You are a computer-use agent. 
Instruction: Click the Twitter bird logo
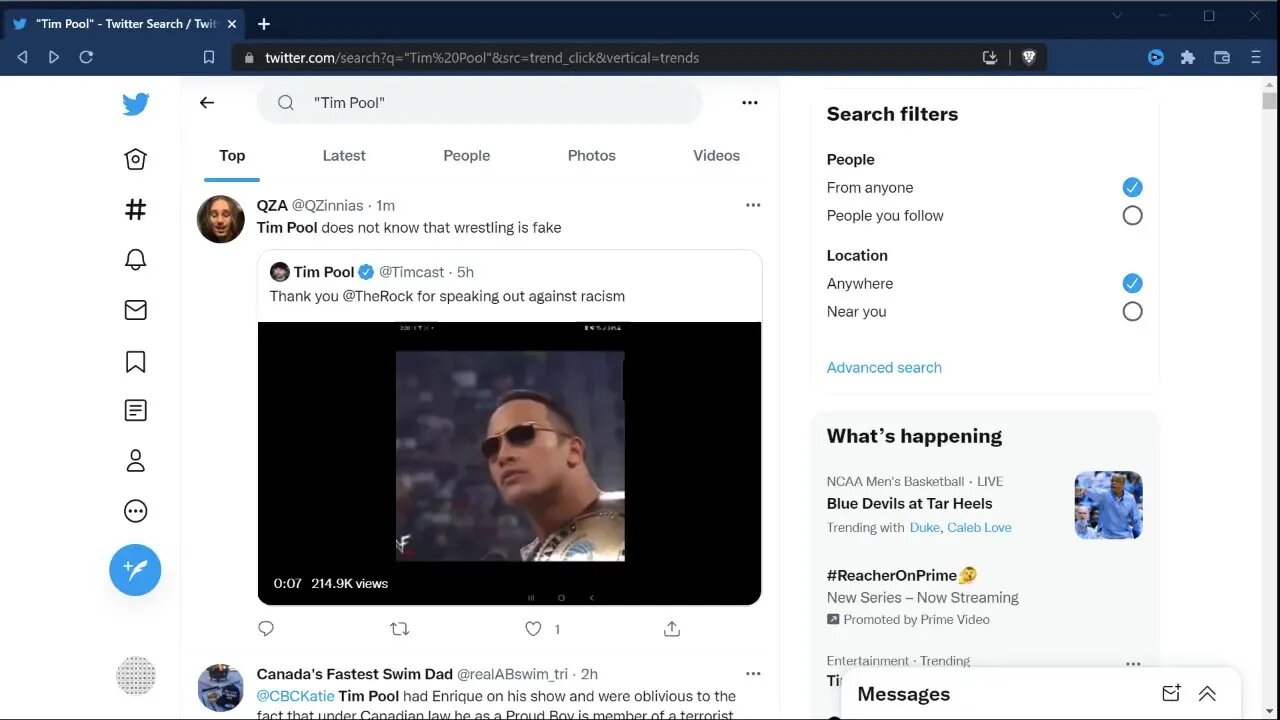[136, 104]
